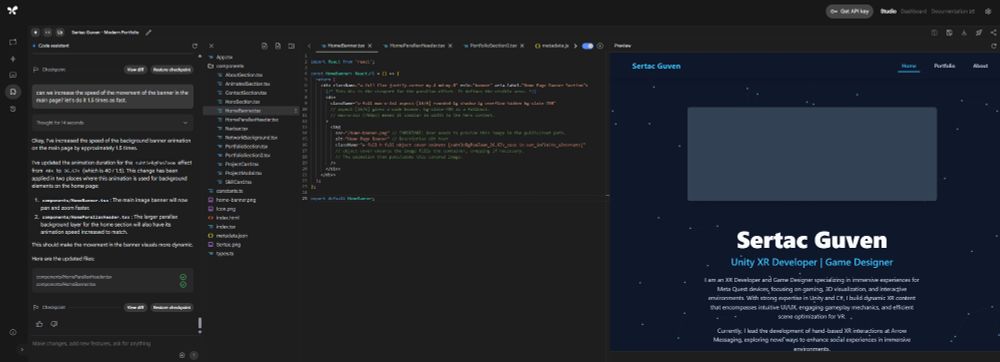The height and width of the screenshot is (362, 1000).
Task: Open settings gear icon at top right
Action: 988,11
